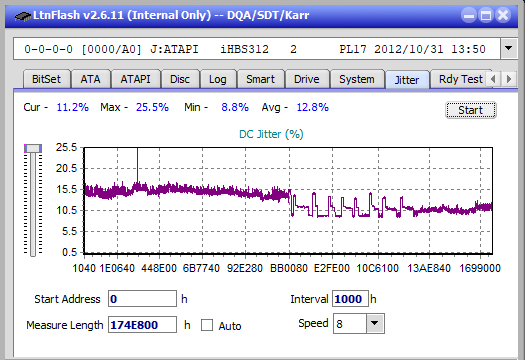Click the vertical scale slider handle
The height and width of the screenshot is (360, 525).
pyautogui.click(x=33, y=148)
